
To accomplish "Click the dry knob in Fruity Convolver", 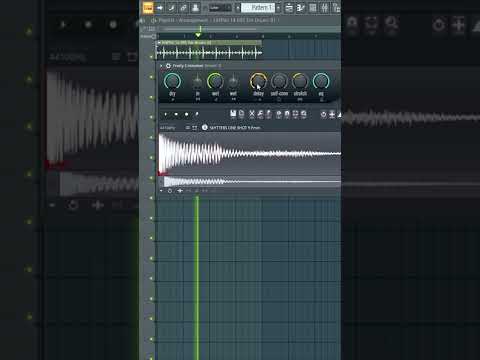I will [172, 81].
